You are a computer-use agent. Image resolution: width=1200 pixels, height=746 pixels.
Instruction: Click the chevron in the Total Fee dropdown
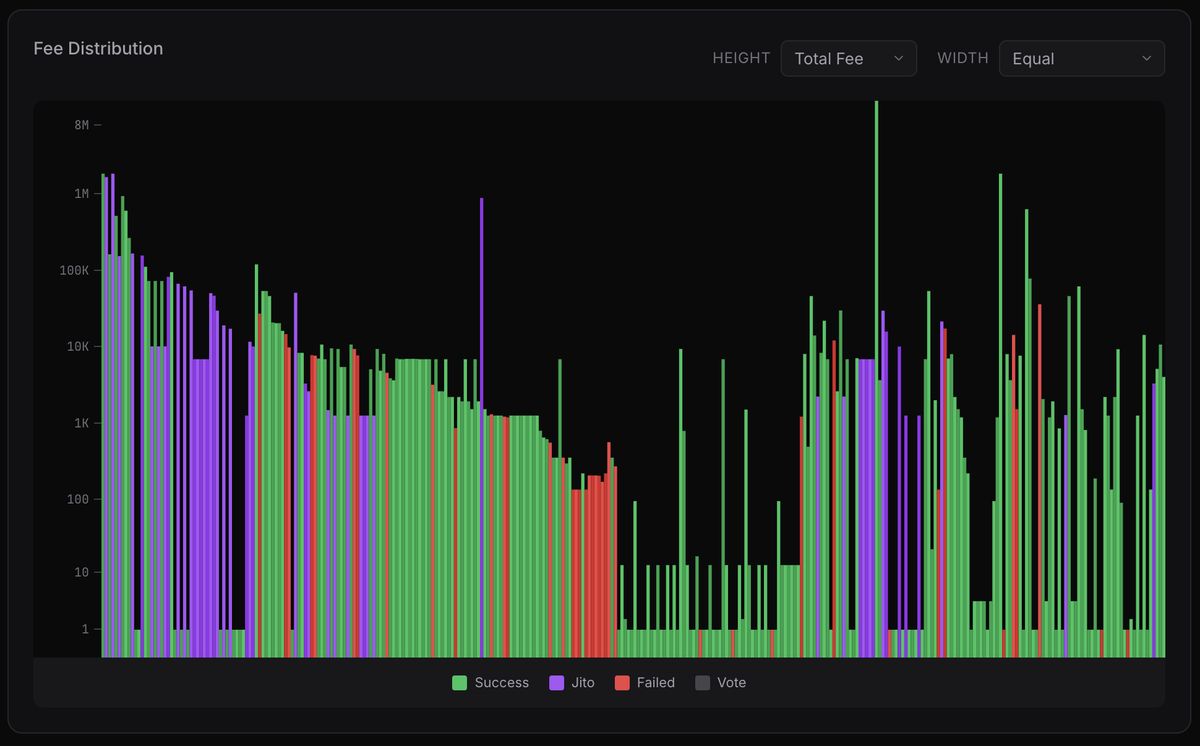tap(898, 58)
